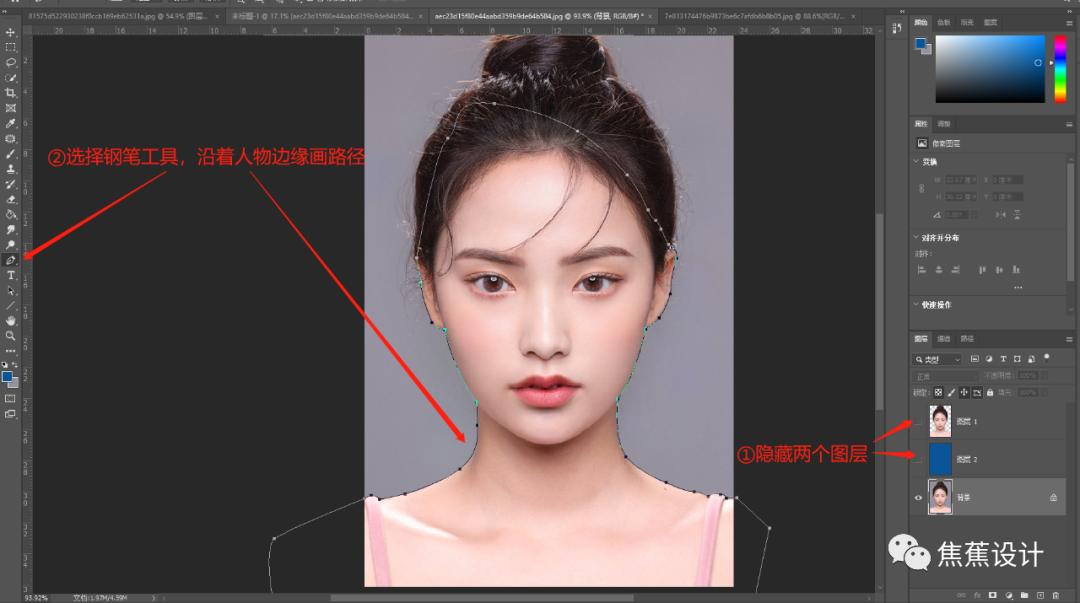
Task: Switch to the Paths tab in the layers panel
Action: (967, 339)
